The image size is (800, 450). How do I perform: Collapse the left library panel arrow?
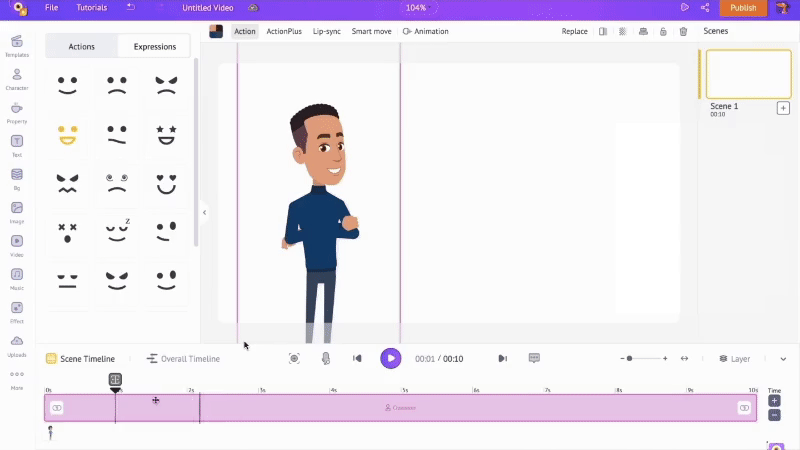pos(204,212)
